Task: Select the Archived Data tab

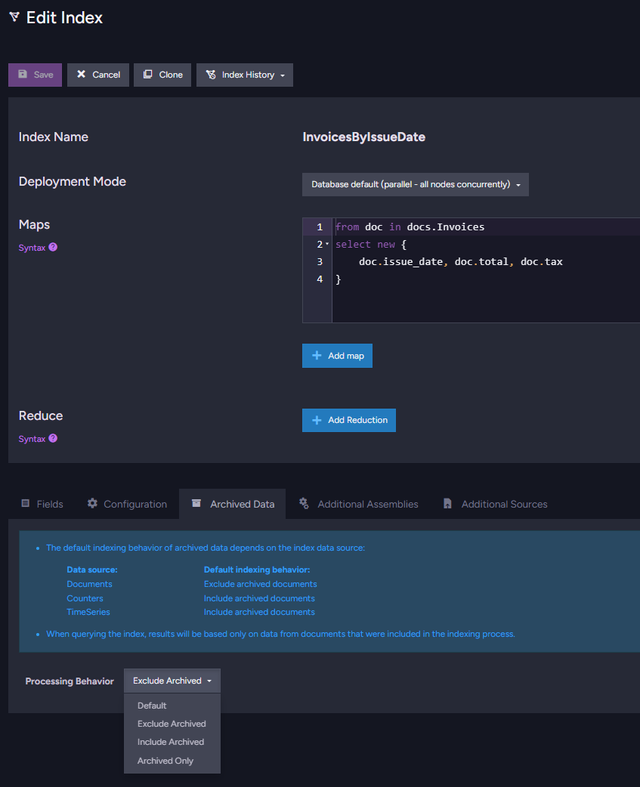Action: point(232,504)
